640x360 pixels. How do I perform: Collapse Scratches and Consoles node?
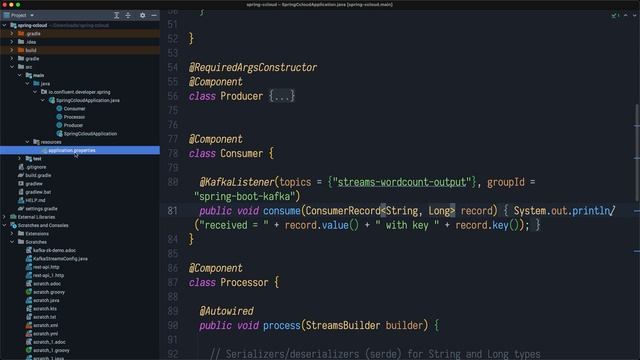4,225
